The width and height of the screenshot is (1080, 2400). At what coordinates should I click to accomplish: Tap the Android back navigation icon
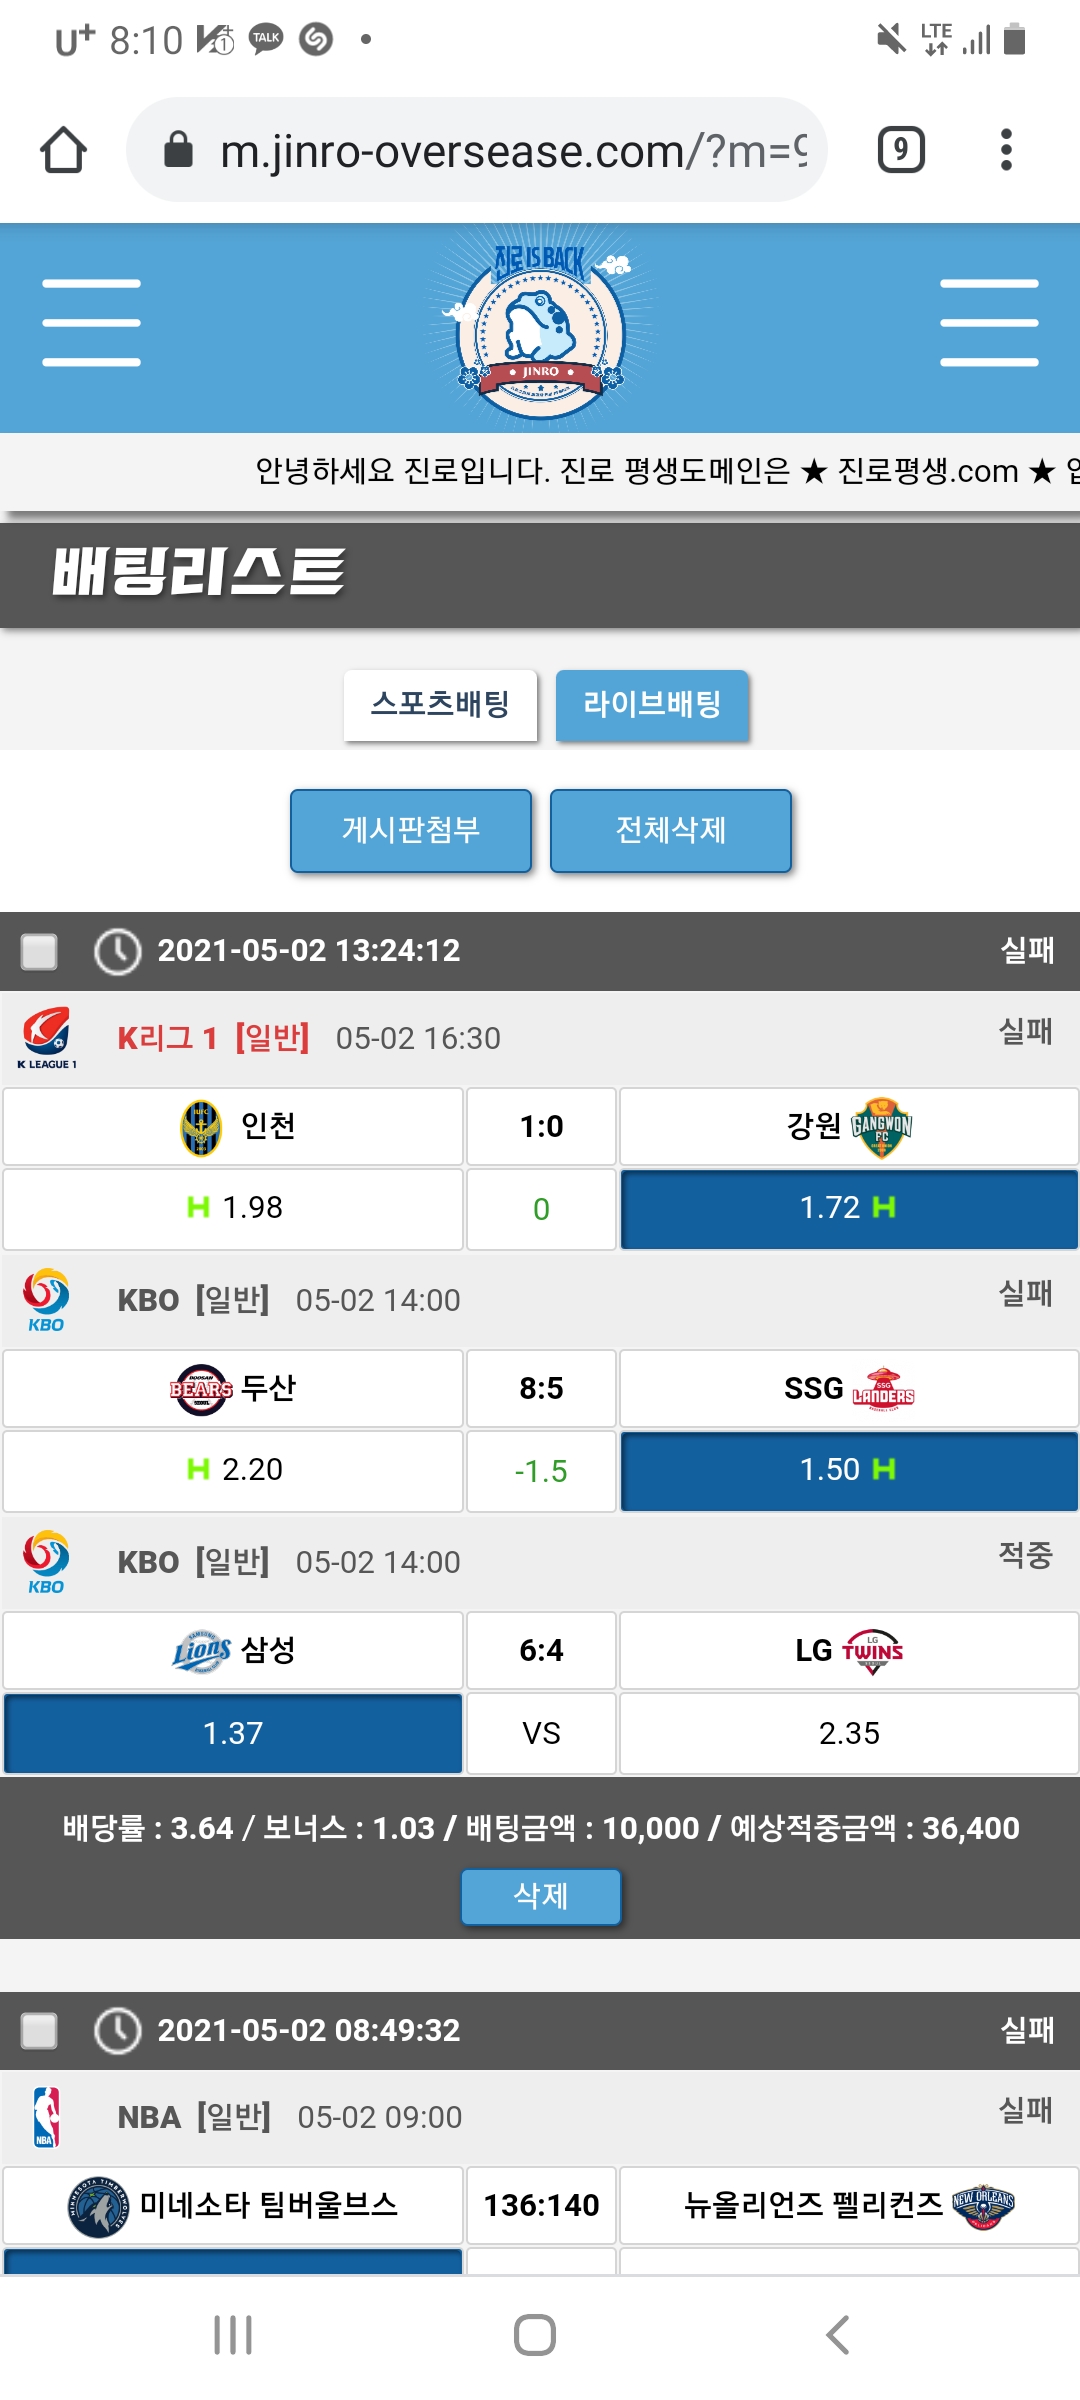837,2335
